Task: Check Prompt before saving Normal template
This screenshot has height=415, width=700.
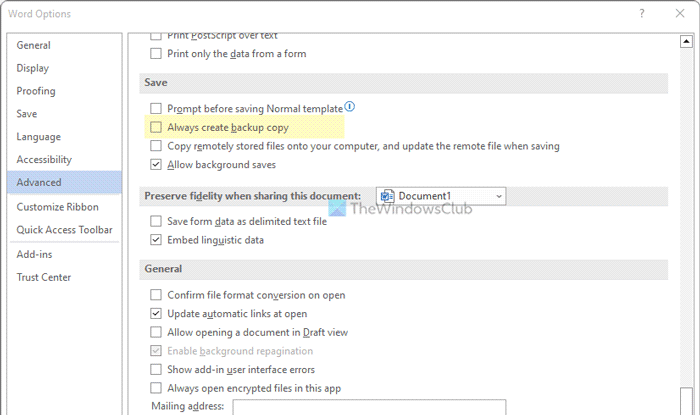Action: 156,109
